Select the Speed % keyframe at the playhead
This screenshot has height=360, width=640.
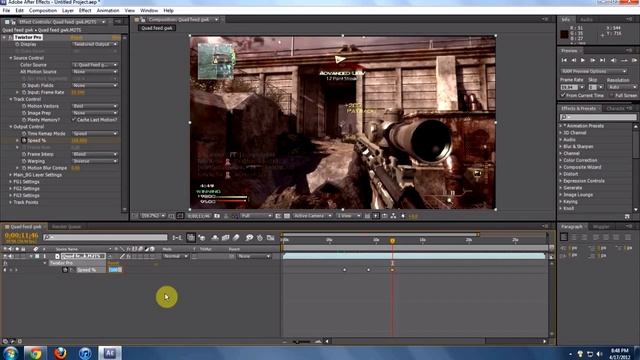tap(392, 270)
